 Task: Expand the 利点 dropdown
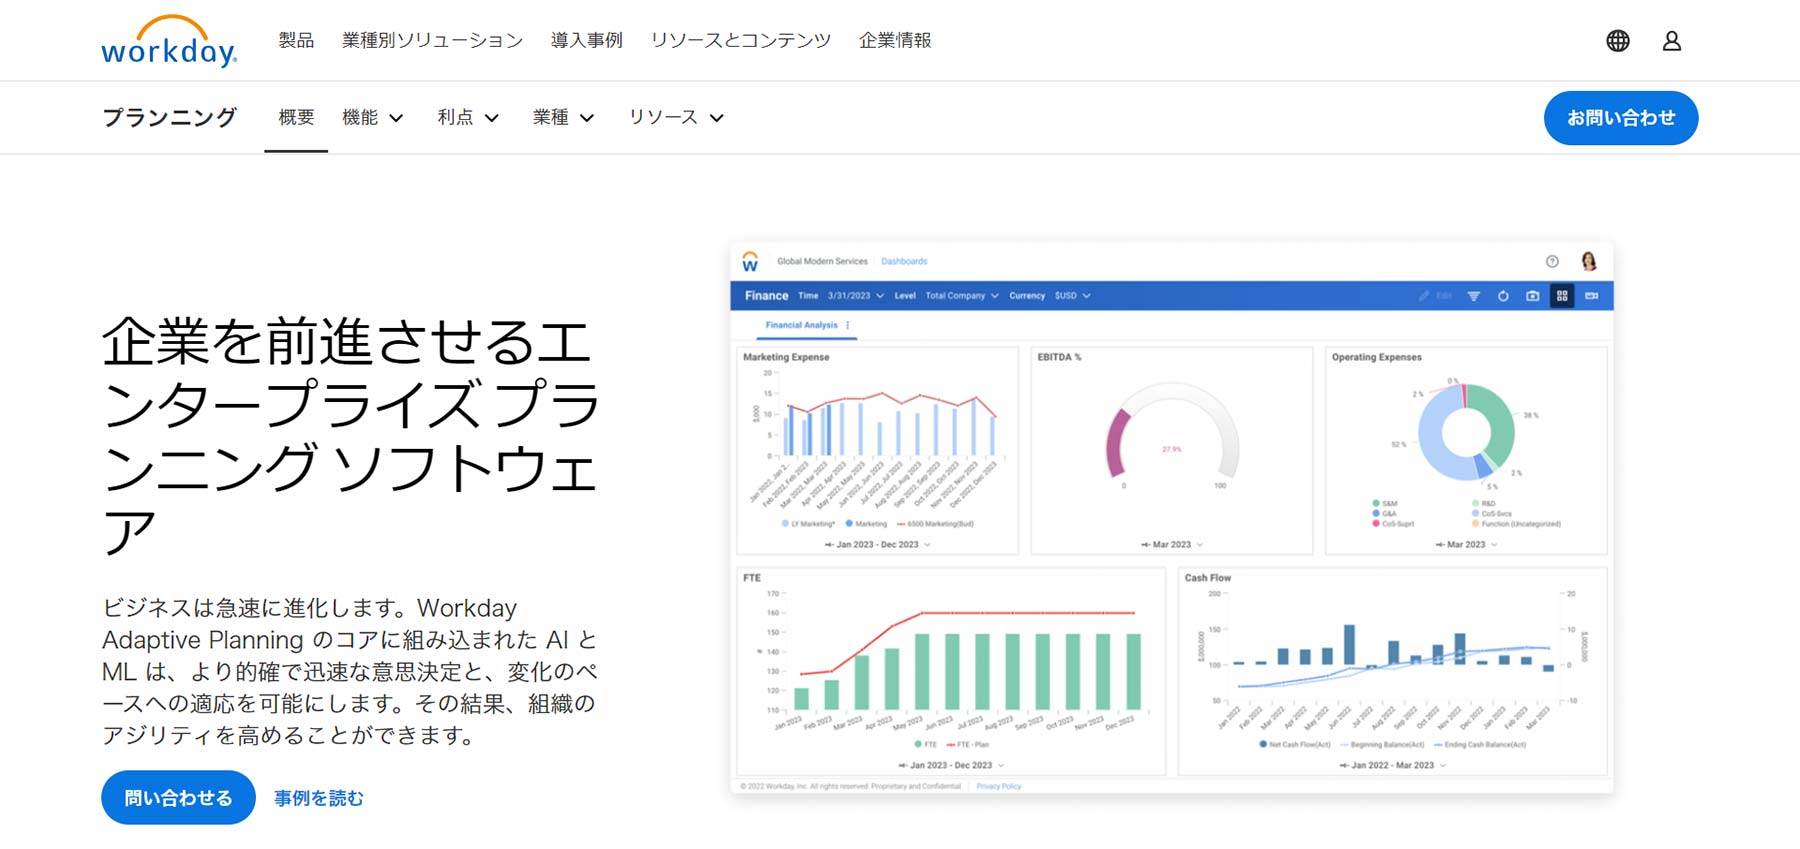coord(468,118)
